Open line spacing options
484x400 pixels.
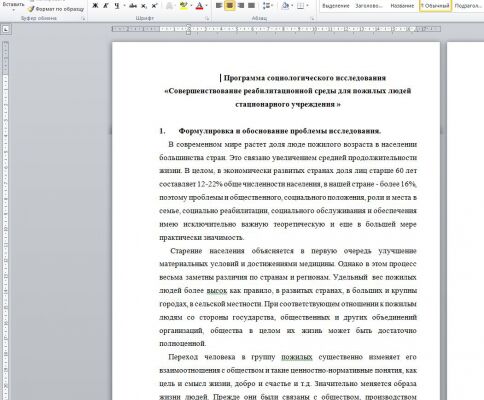click(266, 6)
